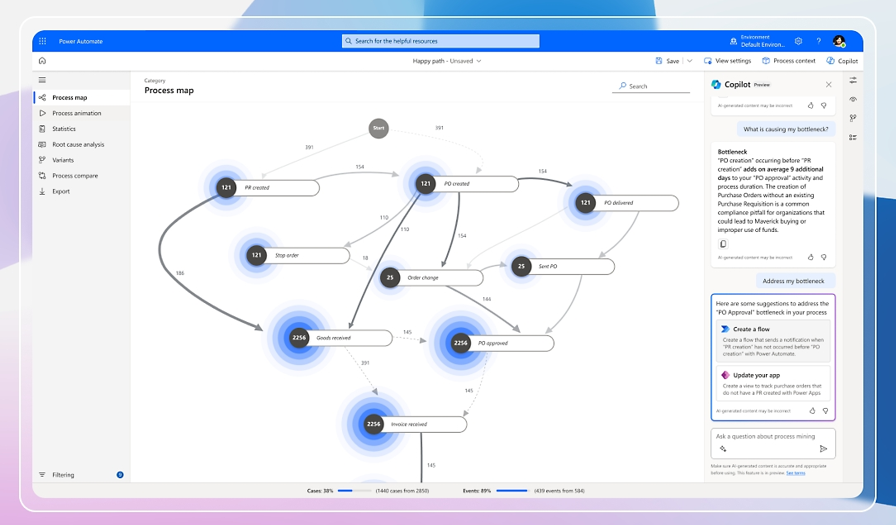
Task: Choose the Update your app suggestion
Action: tap(773, 383)
